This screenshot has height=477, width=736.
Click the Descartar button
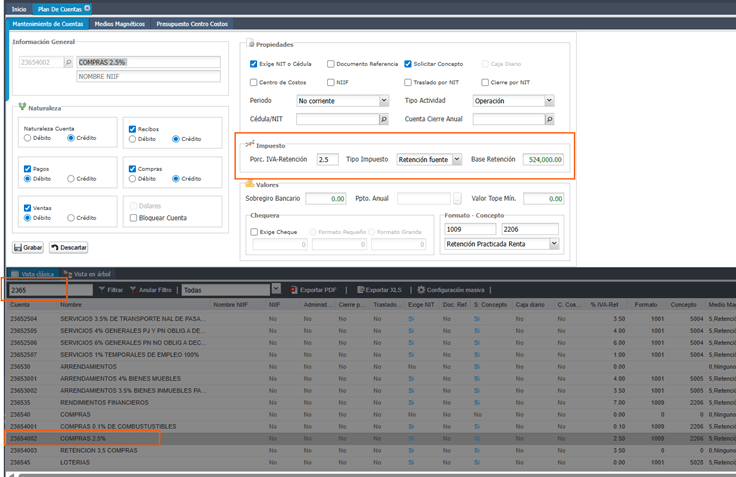tap(69, 247)
